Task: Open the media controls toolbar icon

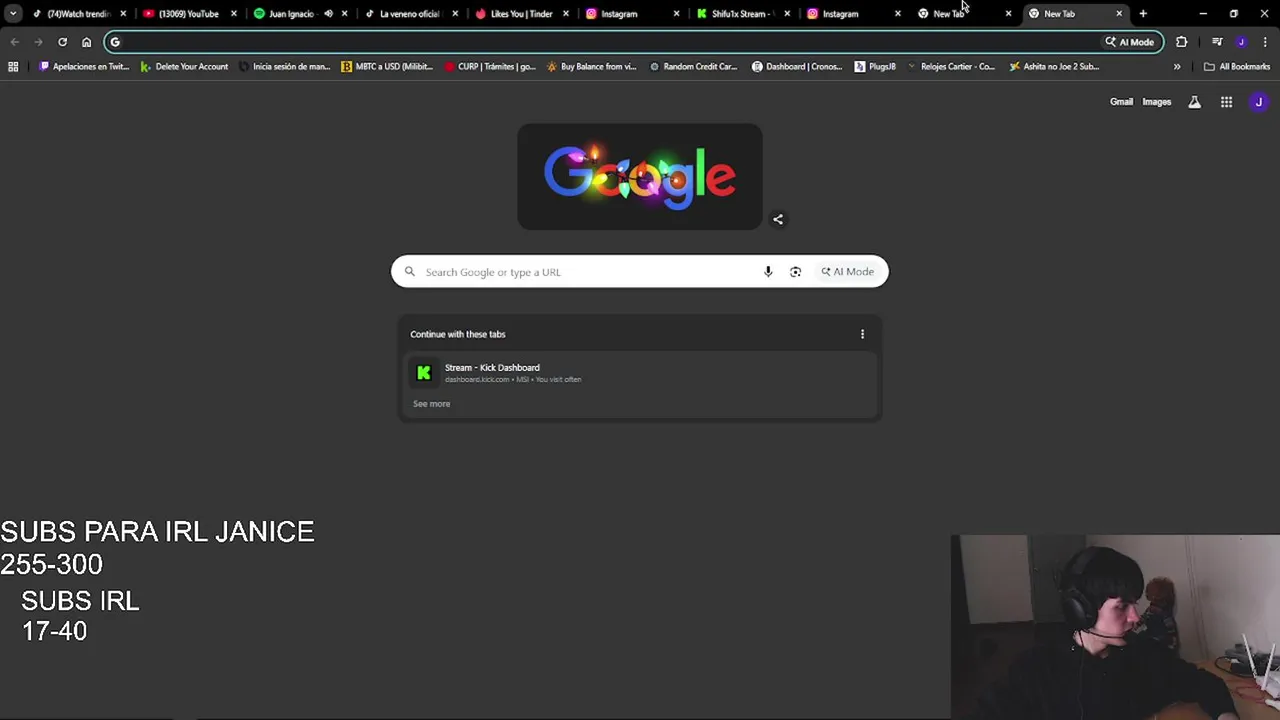Action: click(1217, 42)
